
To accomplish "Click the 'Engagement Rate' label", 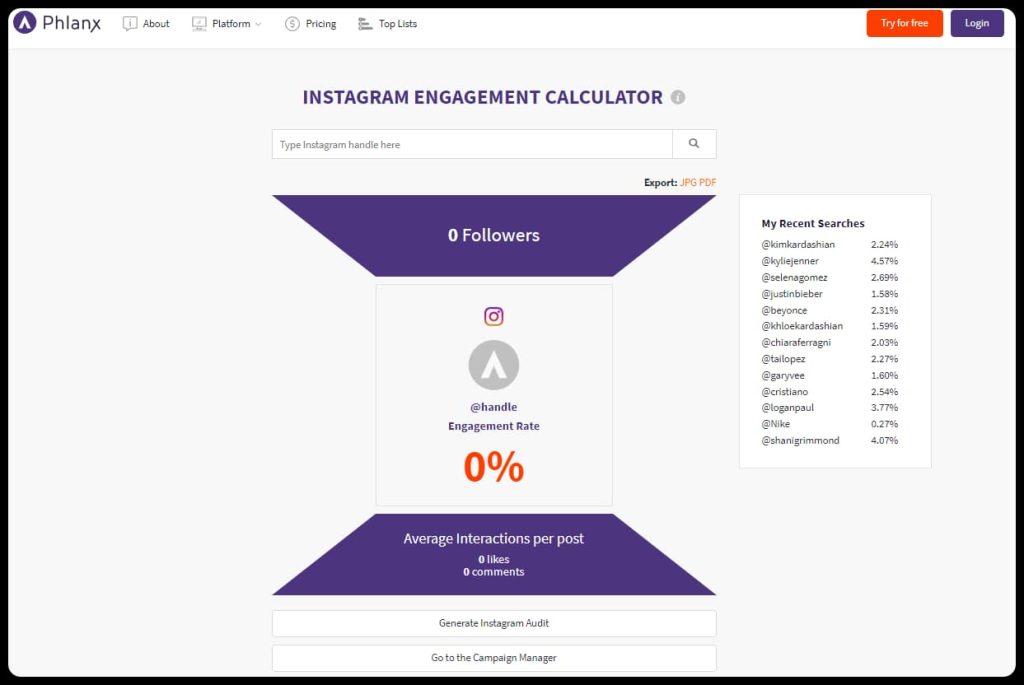I will click(x=494, y=426).
